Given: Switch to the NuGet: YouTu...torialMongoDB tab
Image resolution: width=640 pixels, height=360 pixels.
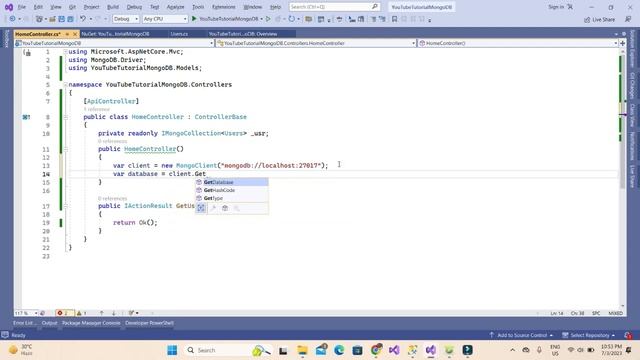Looking at the screenshot, I should click(x=115, y=34).
